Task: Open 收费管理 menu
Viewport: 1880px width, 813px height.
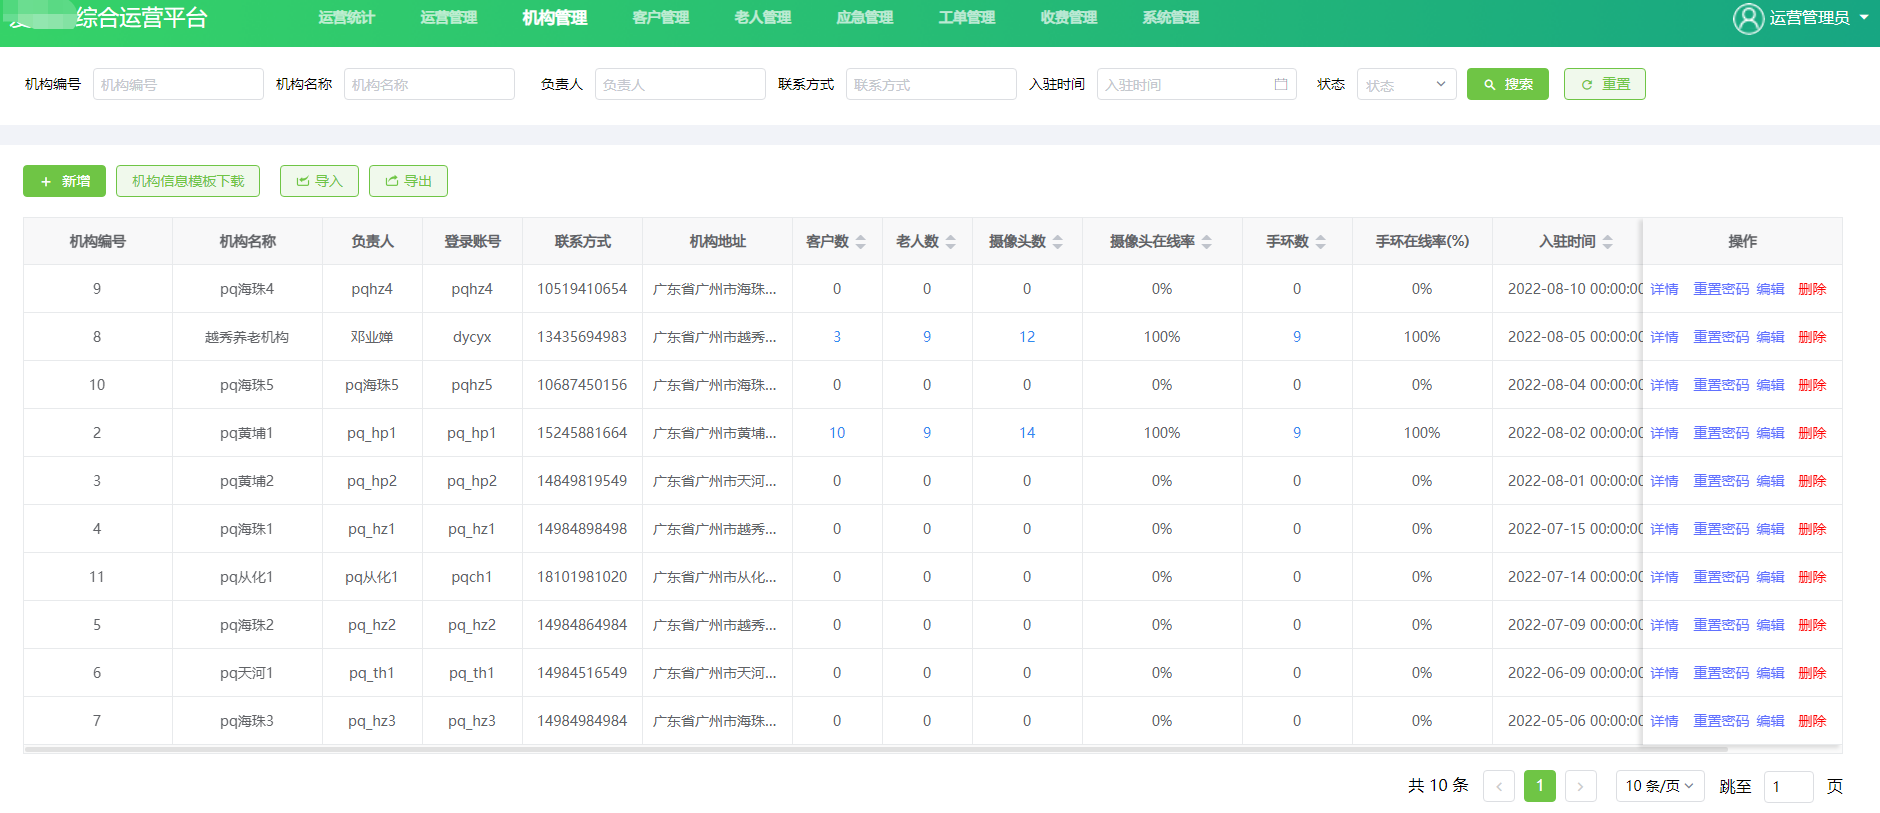Action: 1068,18
